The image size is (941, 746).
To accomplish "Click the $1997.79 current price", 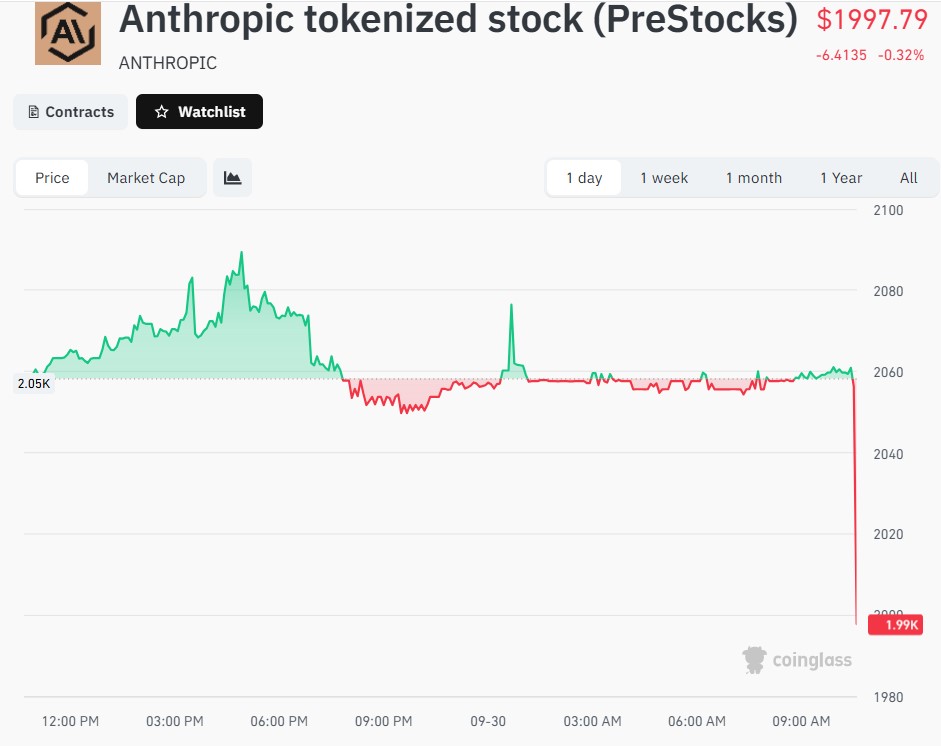I will tap(872, 19).
